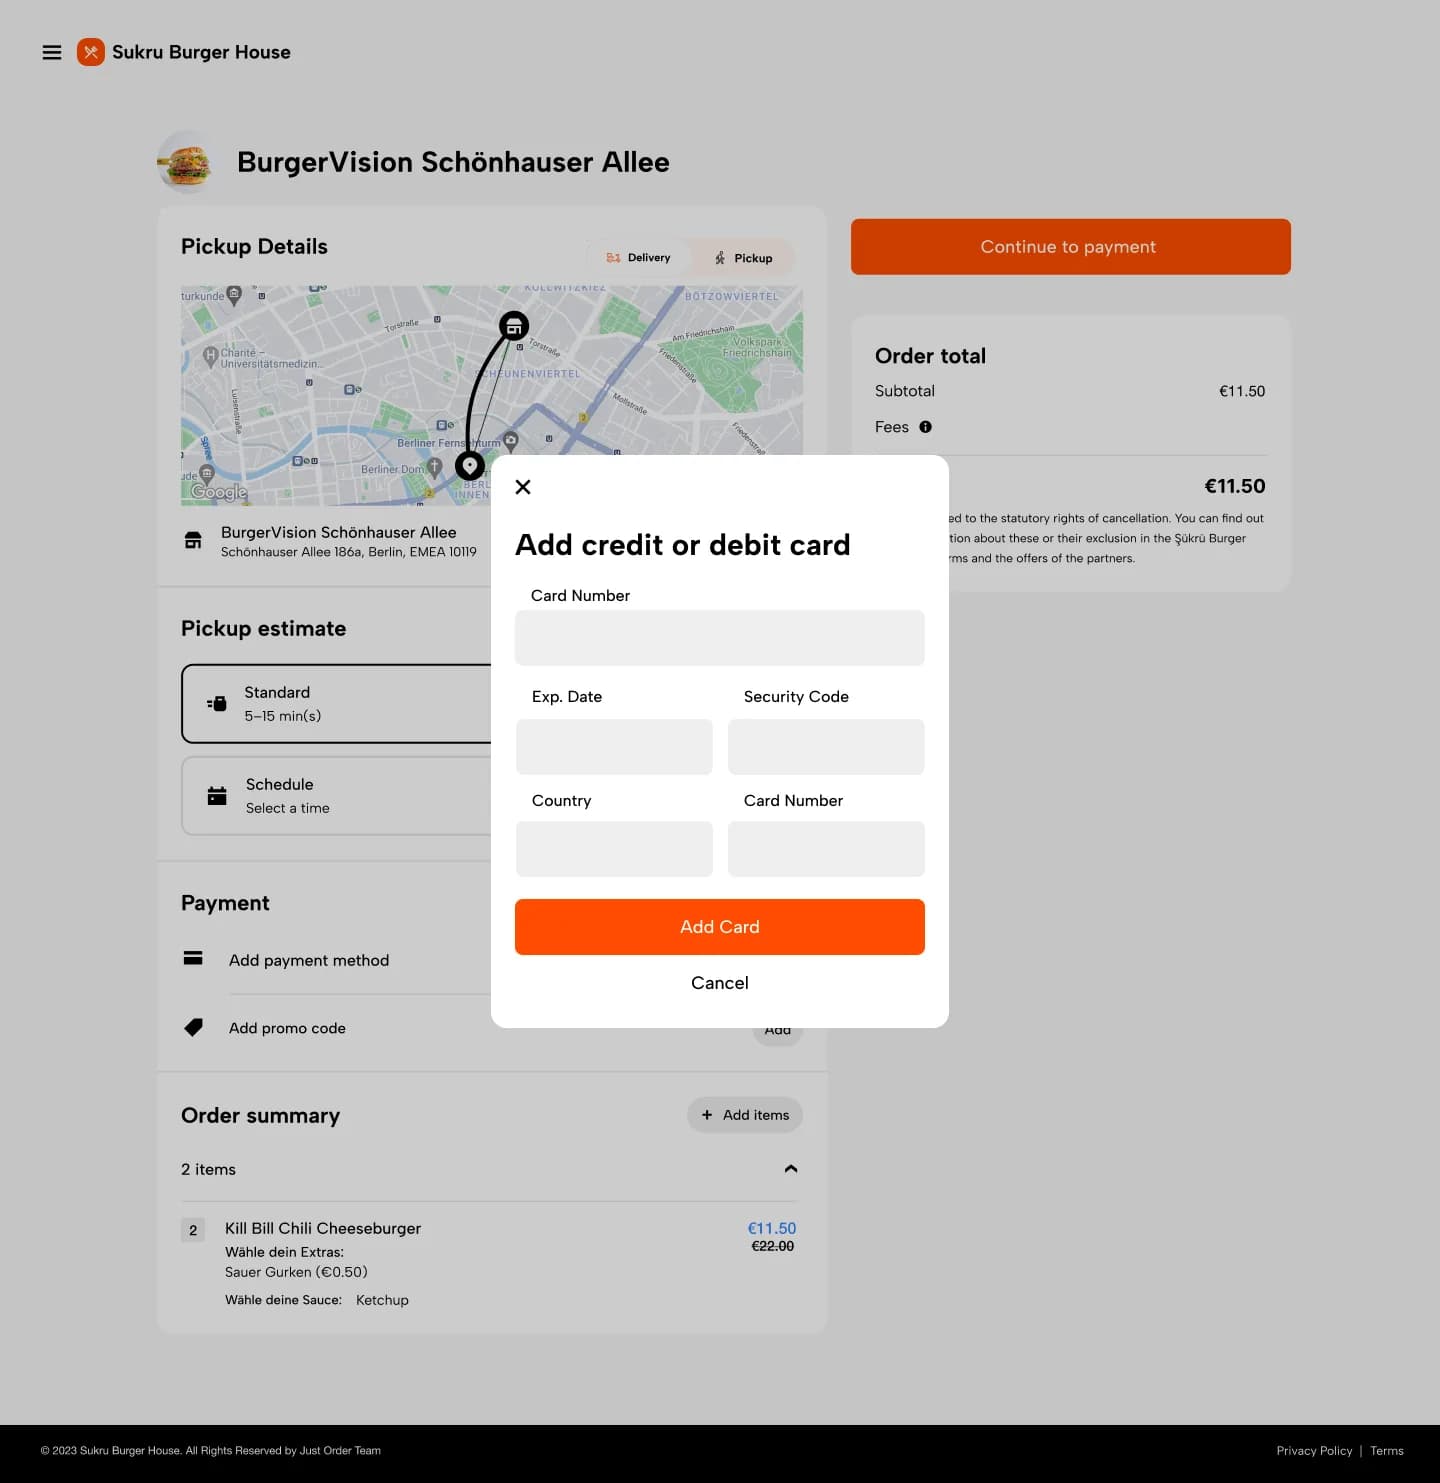Click the Volkspark Friedrichshain map label
The height and width of the screenshot is (1483, 1440).
(758, 347)
